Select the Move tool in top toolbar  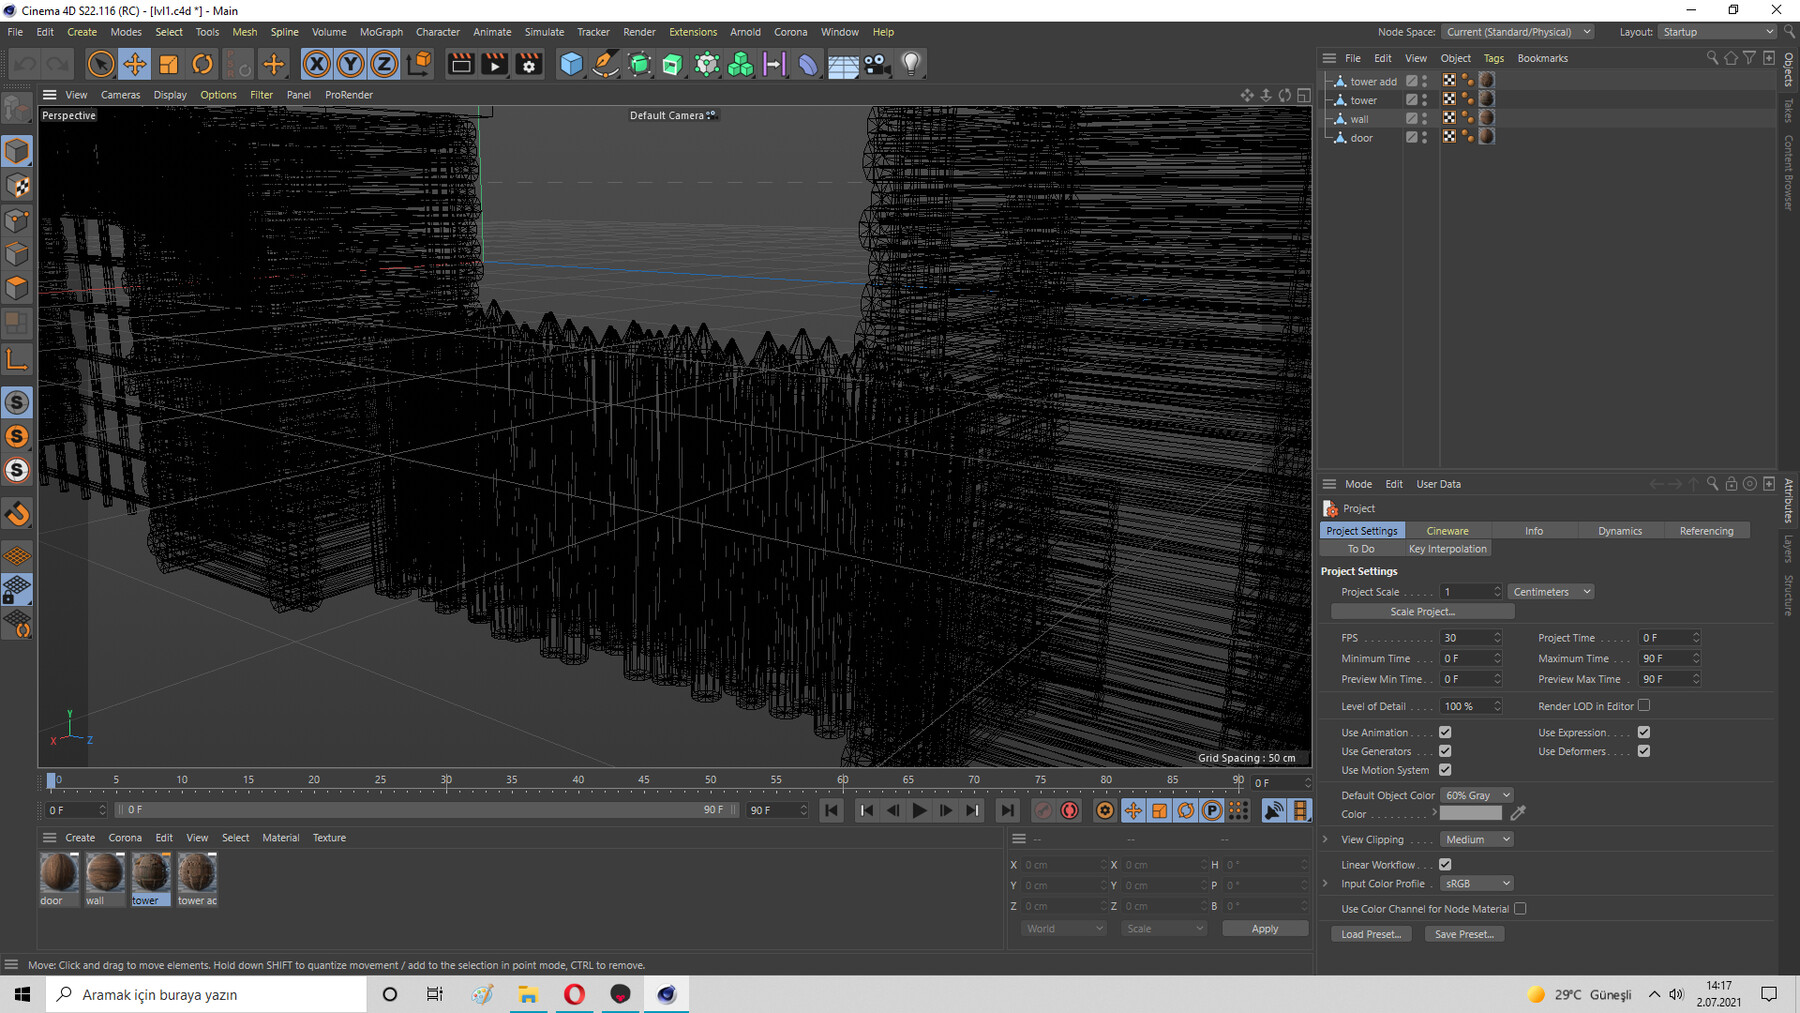pos(134,64)
